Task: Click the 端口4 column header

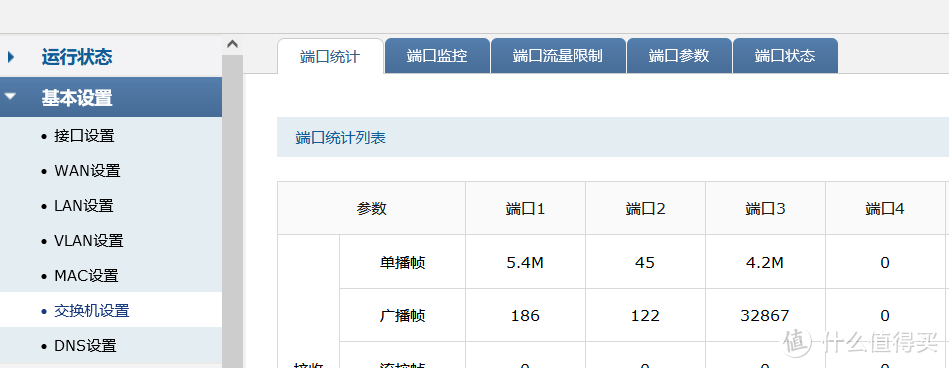Action: pyautogui.click(x=885, y=209)
